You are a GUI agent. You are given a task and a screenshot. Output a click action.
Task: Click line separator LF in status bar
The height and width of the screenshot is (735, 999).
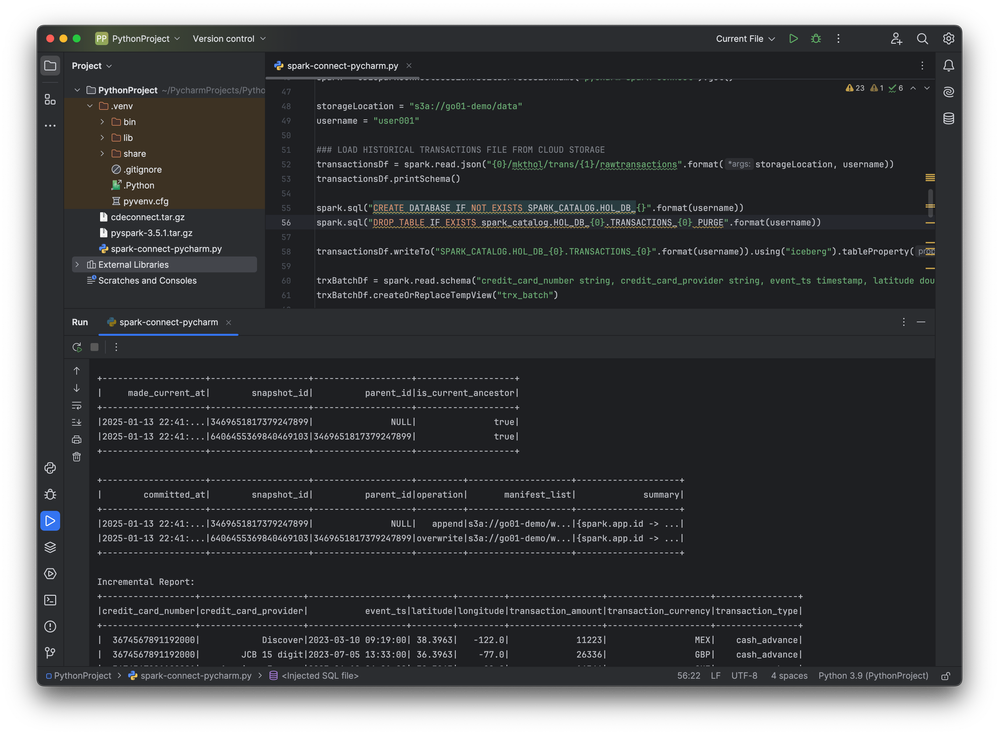click(x=715, y=676)
